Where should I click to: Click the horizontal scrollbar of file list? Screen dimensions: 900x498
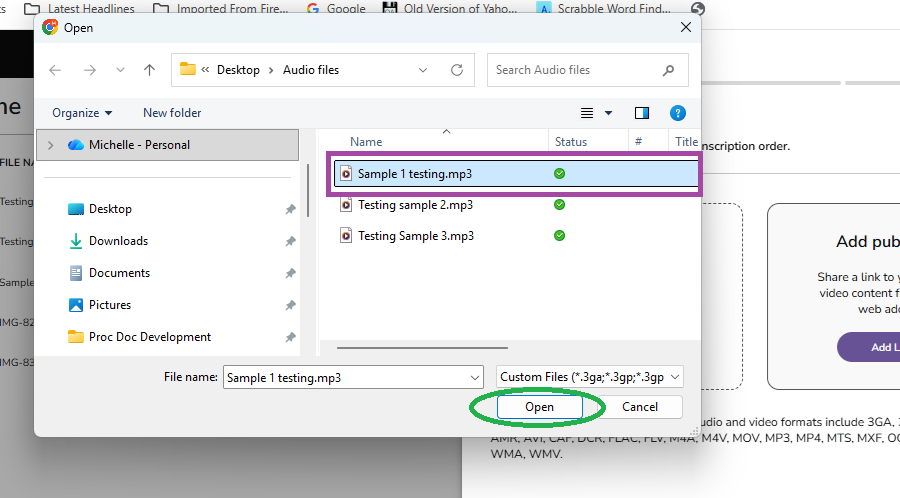point(422,348)
